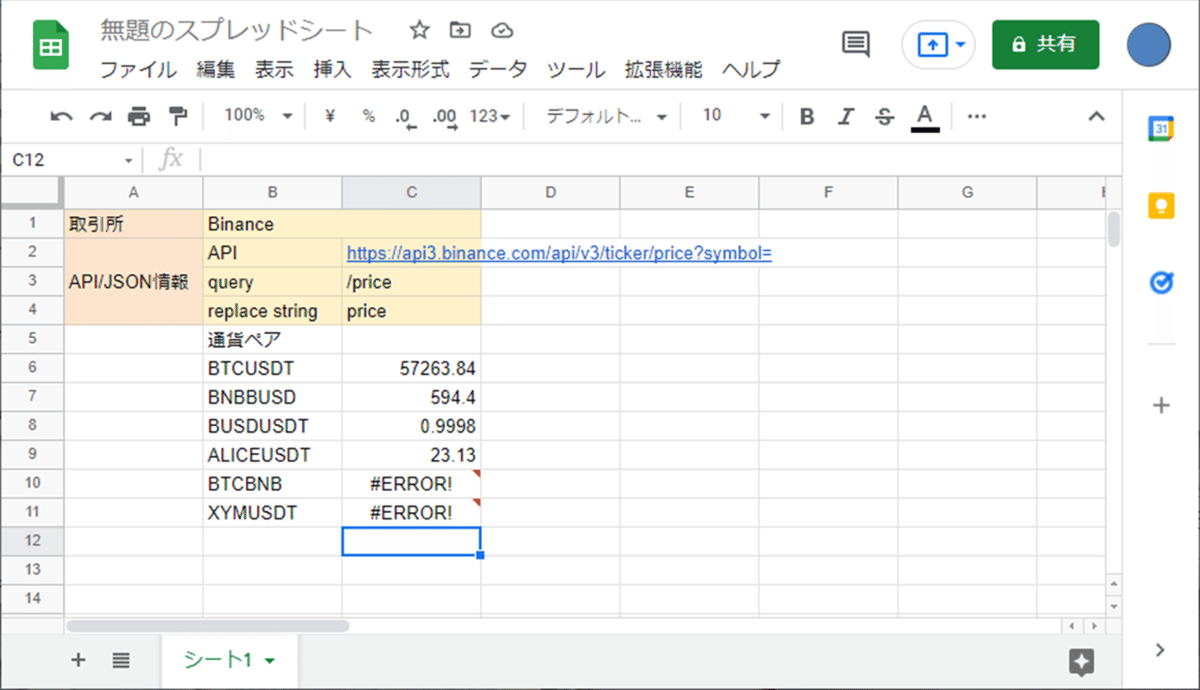Image resolution: width=1200 pixels, height=690 pixels.
Task: Open more number formats 123 dropdown
Action: pyautogui.click(x=490, y=116)
